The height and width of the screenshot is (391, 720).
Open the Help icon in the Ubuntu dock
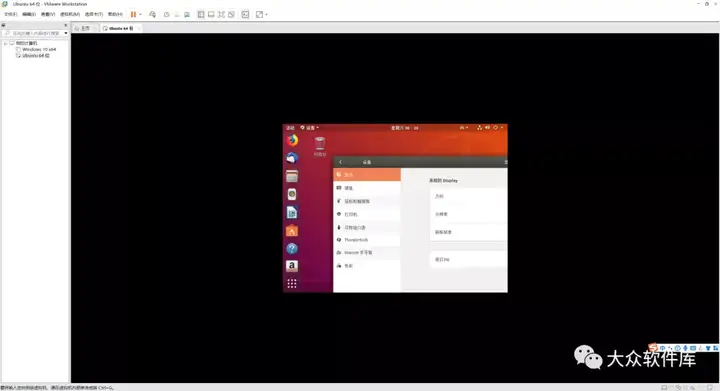click(x=292, y=248)
